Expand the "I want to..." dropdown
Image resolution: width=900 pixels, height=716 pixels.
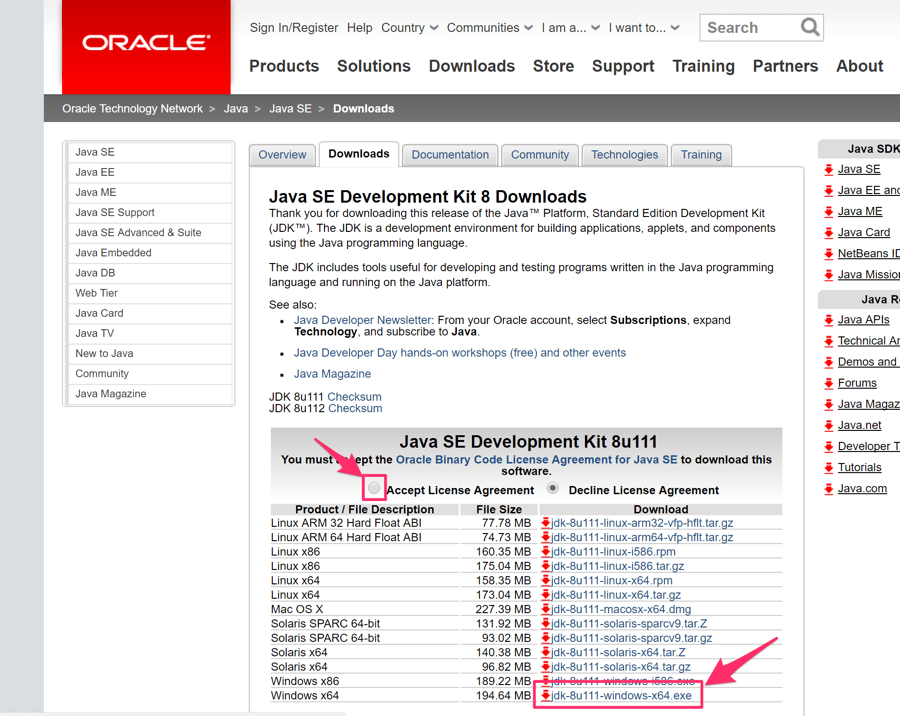tap(644, 28)
